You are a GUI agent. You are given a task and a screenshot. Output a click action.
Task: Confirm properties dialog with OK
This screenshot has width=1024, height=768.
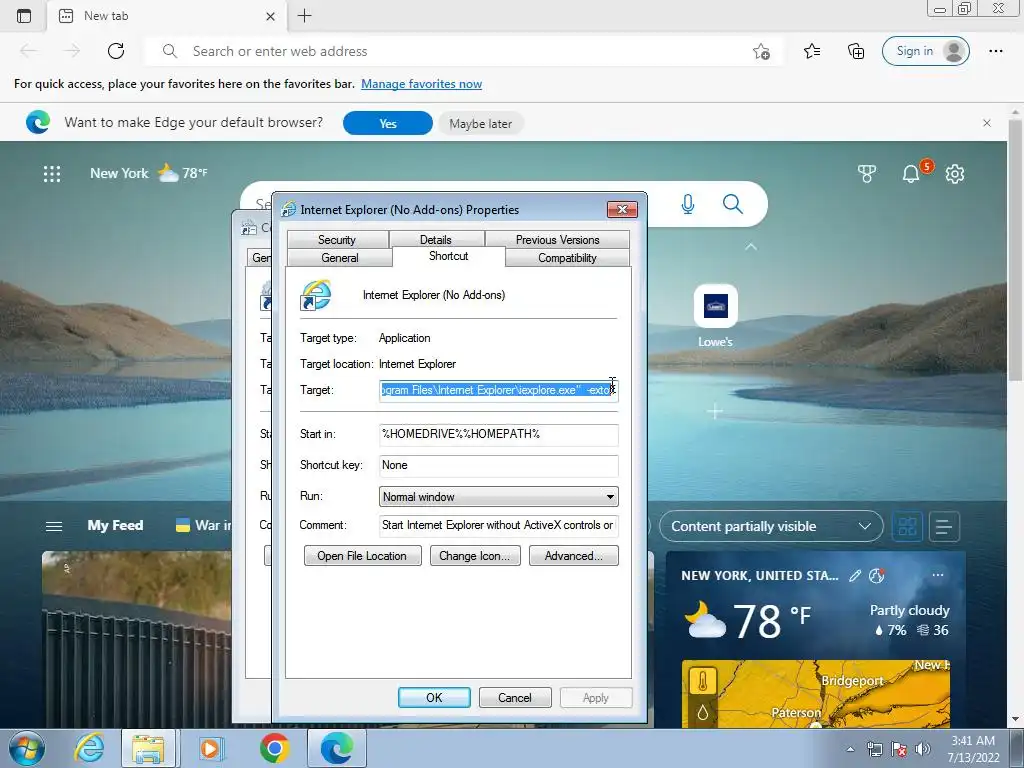coord(434,697)
